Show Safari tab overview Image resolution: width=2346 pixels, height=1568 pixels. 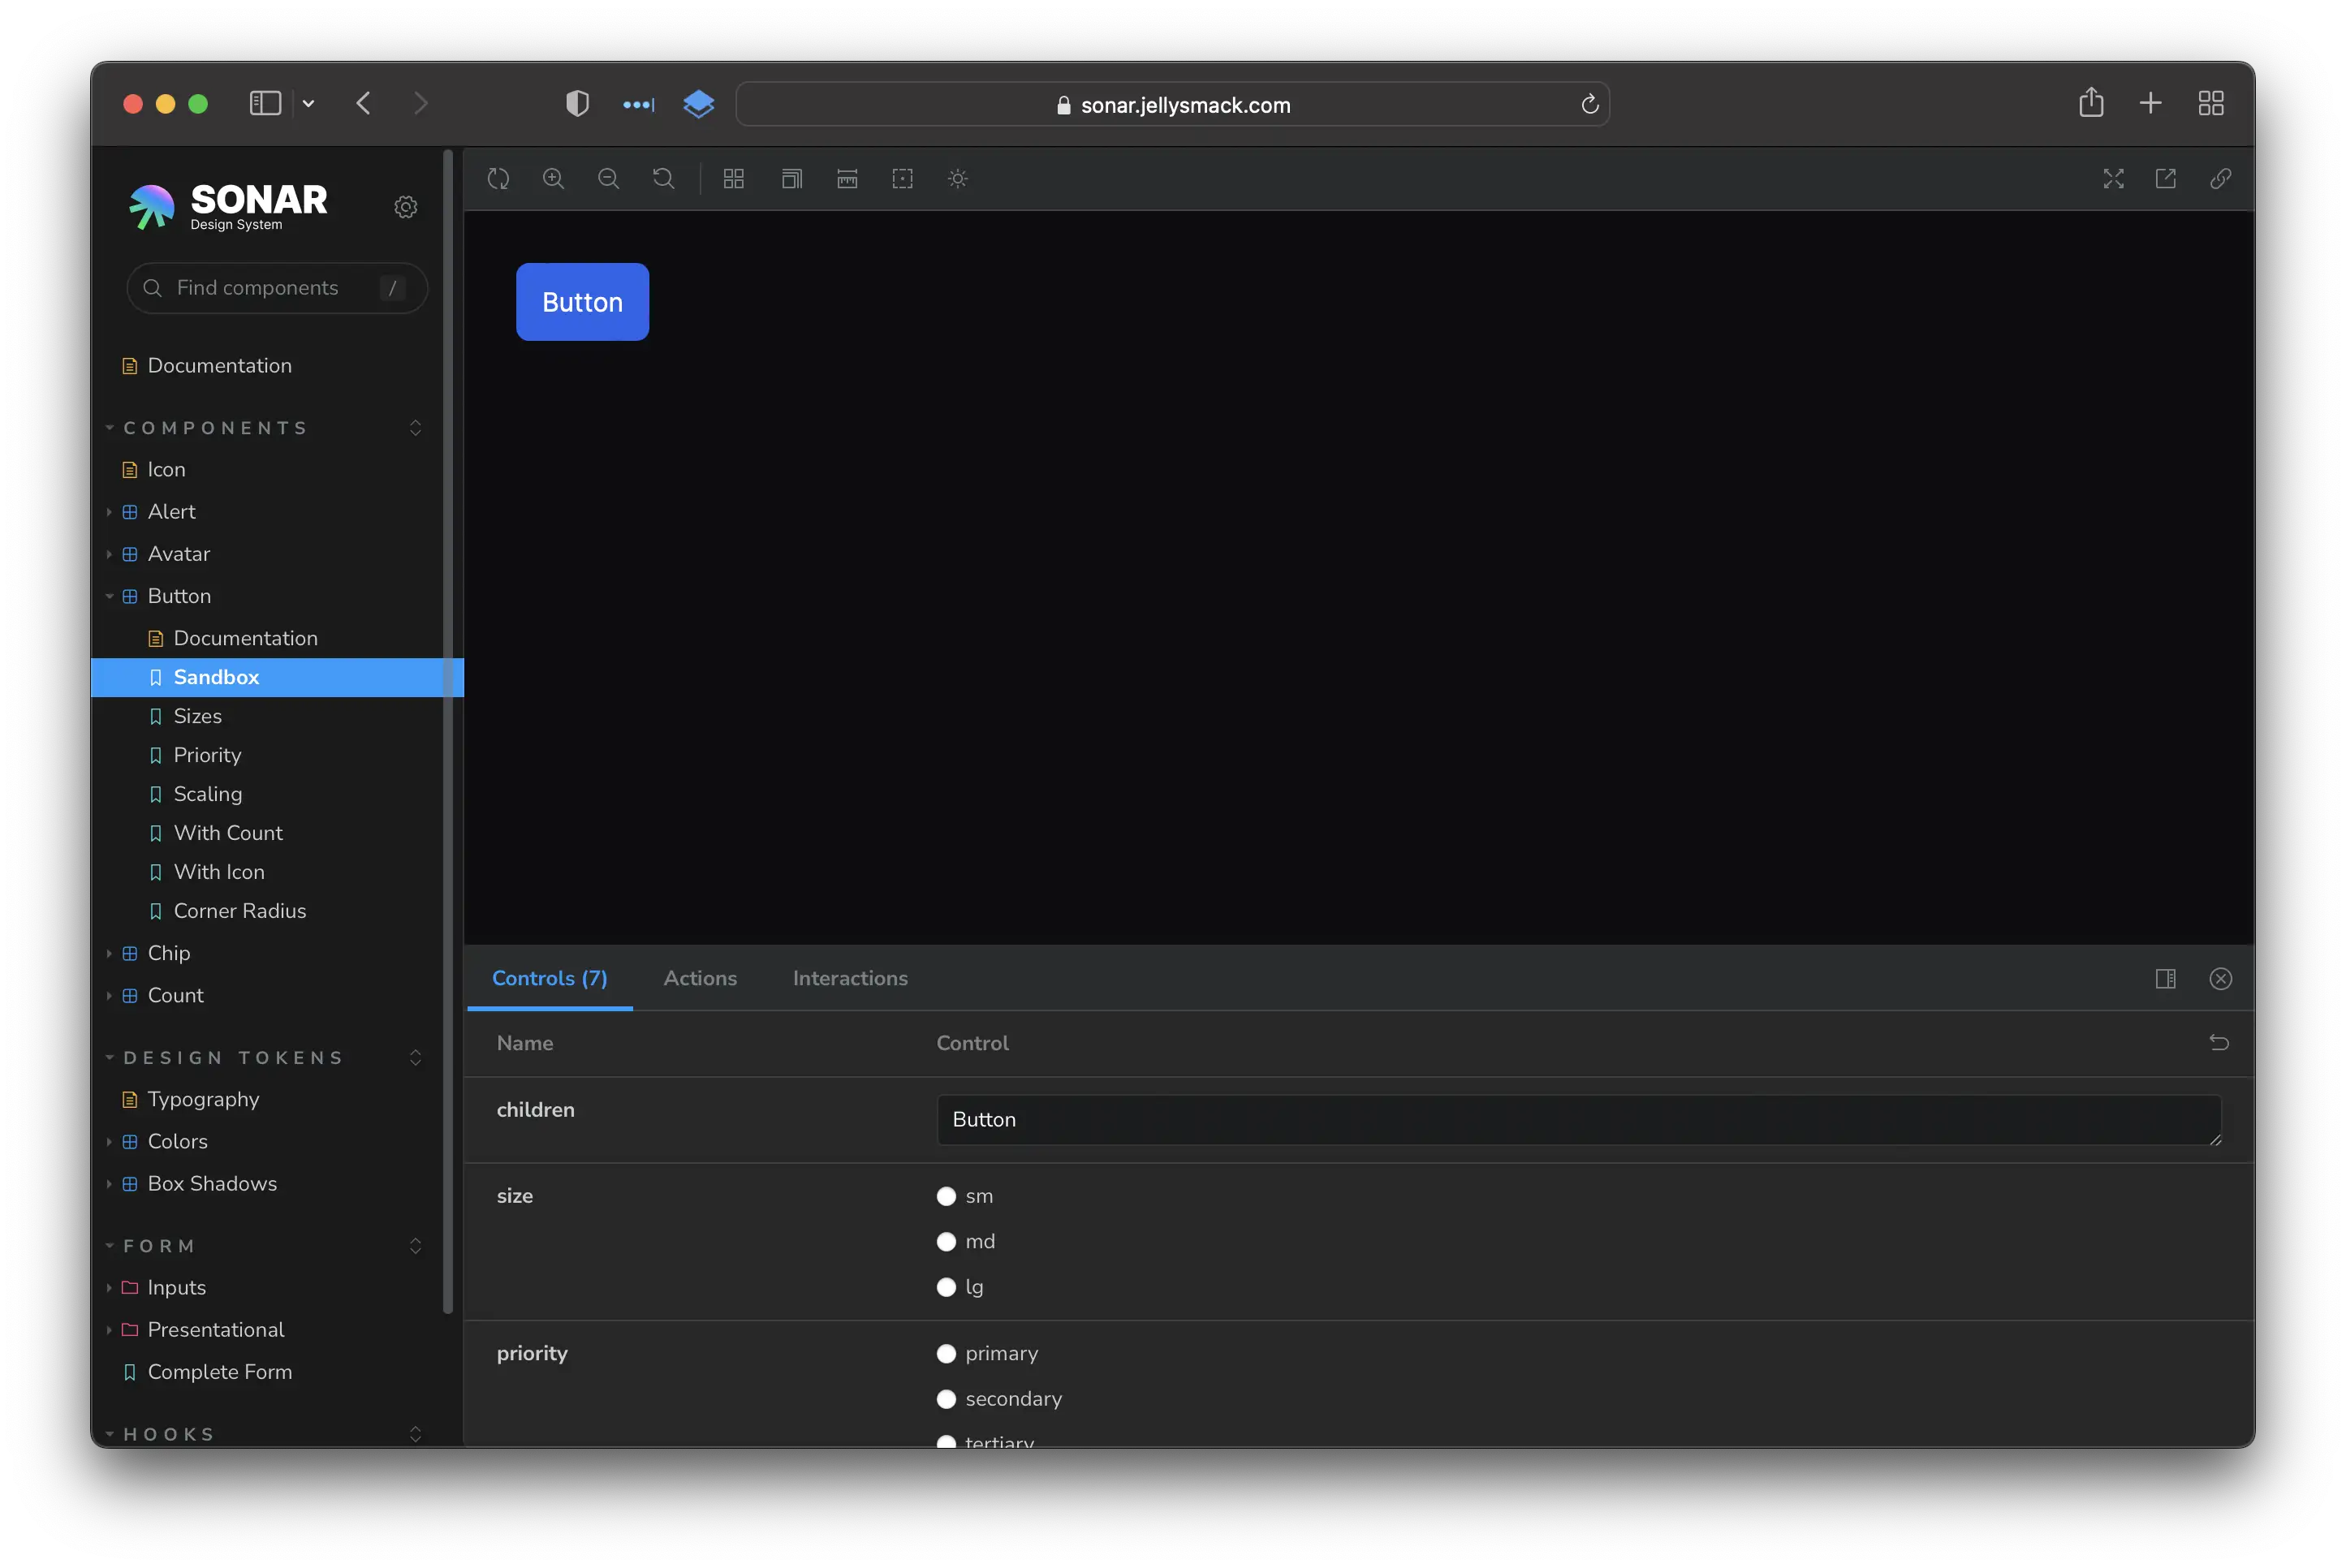click(2211, 103)
